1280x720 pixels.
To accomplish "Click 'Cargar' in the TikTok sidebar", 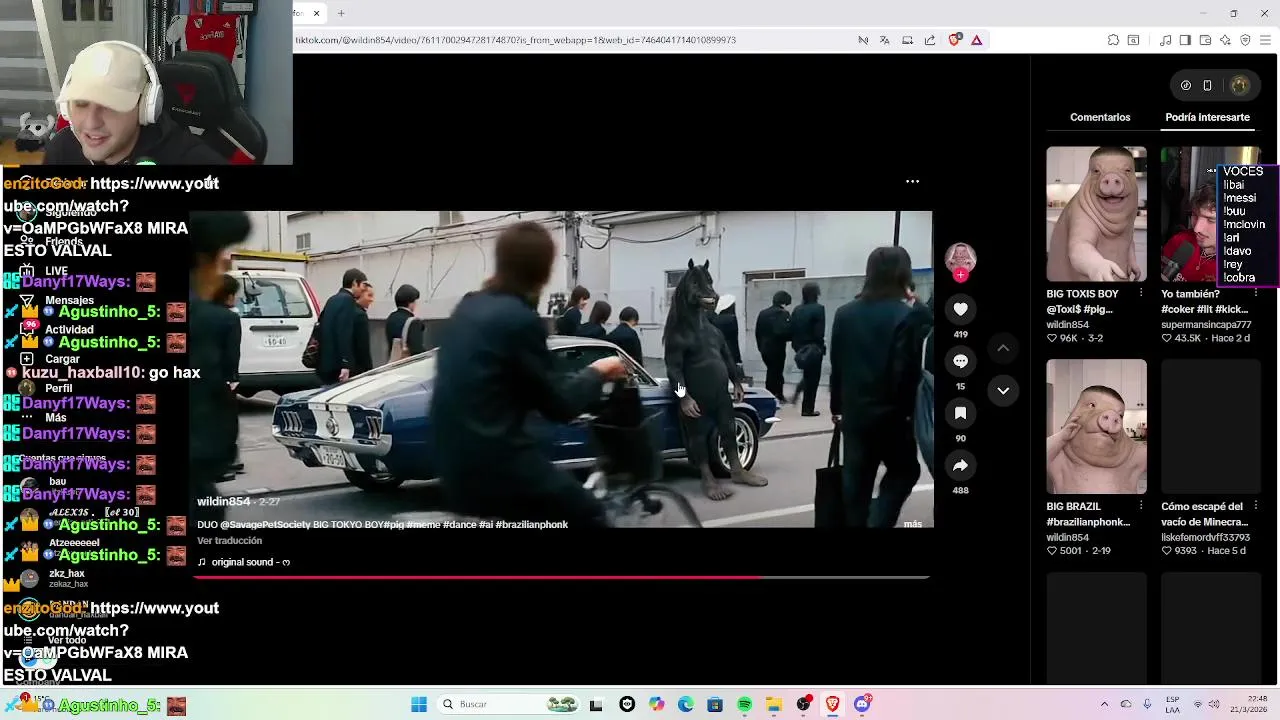I will point(62,359).
